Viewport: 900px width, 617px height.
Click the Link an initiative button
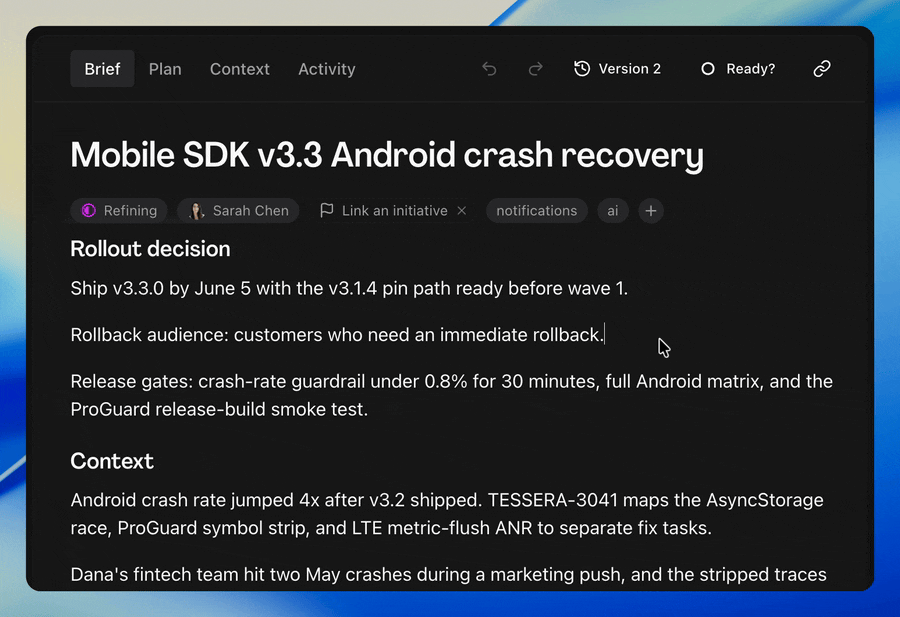pyautogui.click(x=393, y=211)
